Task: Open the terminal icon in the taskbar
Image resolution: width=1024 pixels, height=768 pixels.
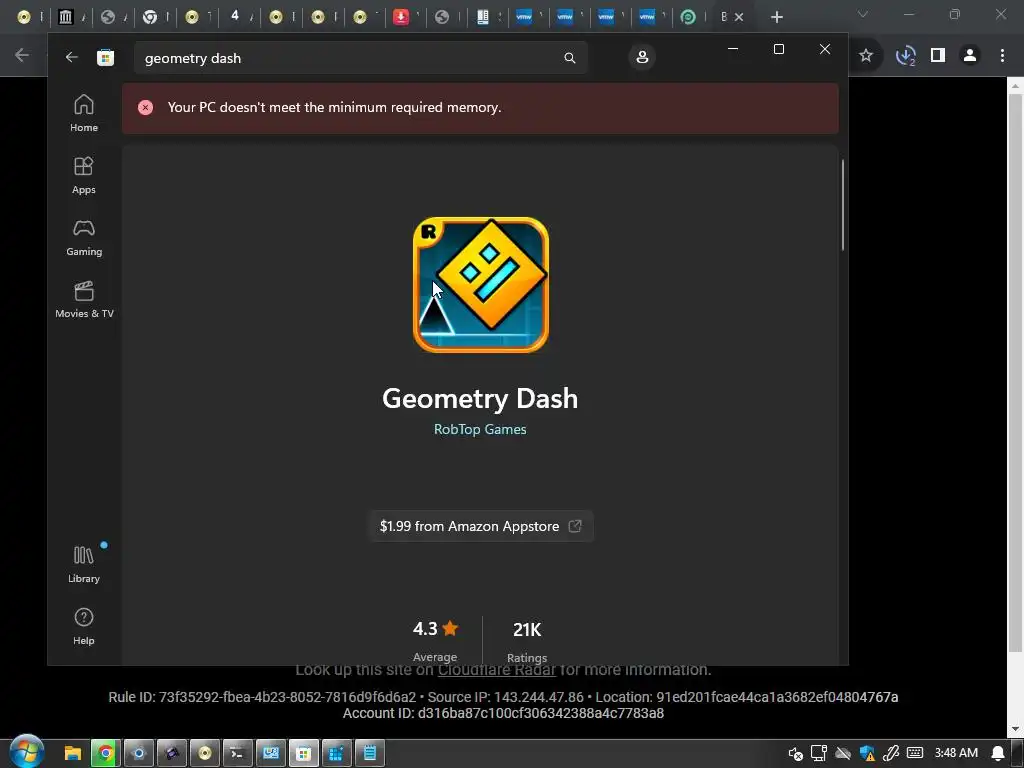Action: 237,754
